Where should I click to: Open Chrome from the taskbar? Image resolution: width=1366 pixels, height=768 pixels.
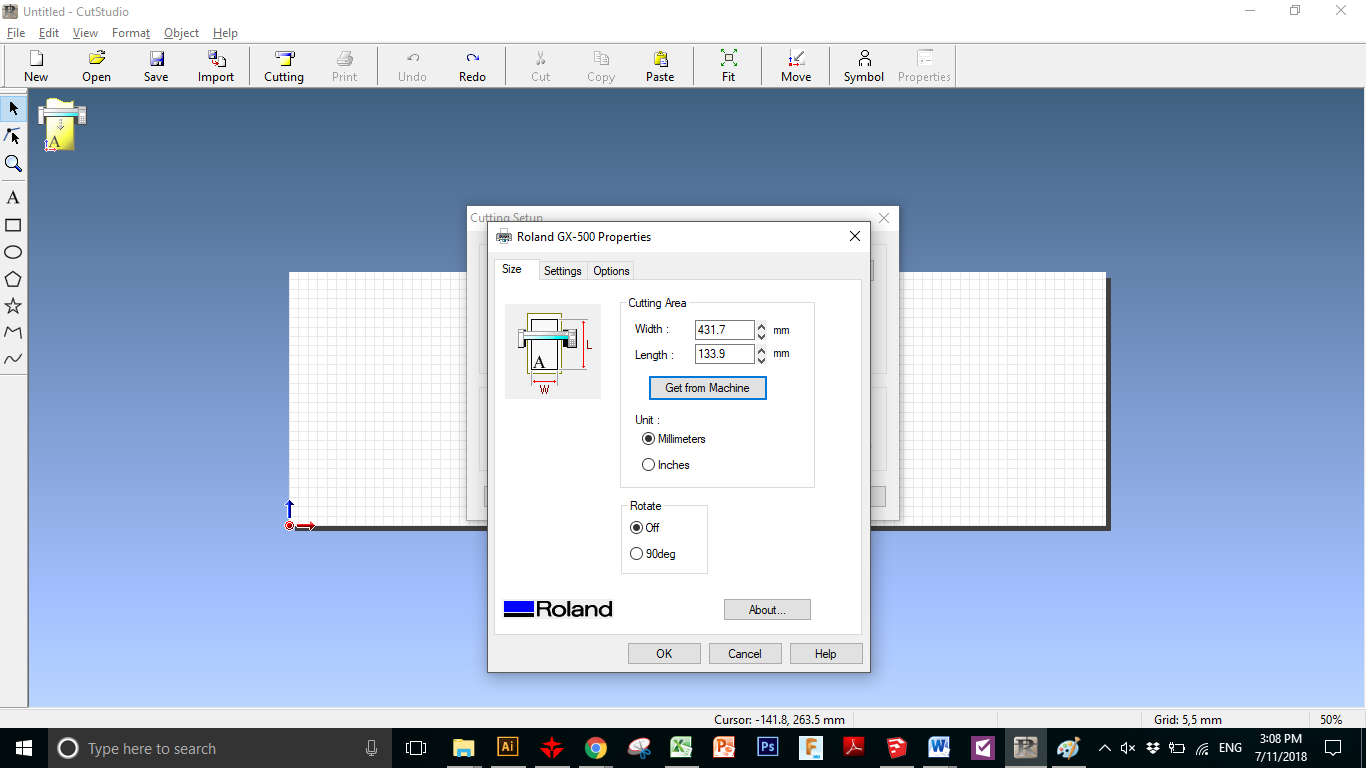(x=596, y=748)
